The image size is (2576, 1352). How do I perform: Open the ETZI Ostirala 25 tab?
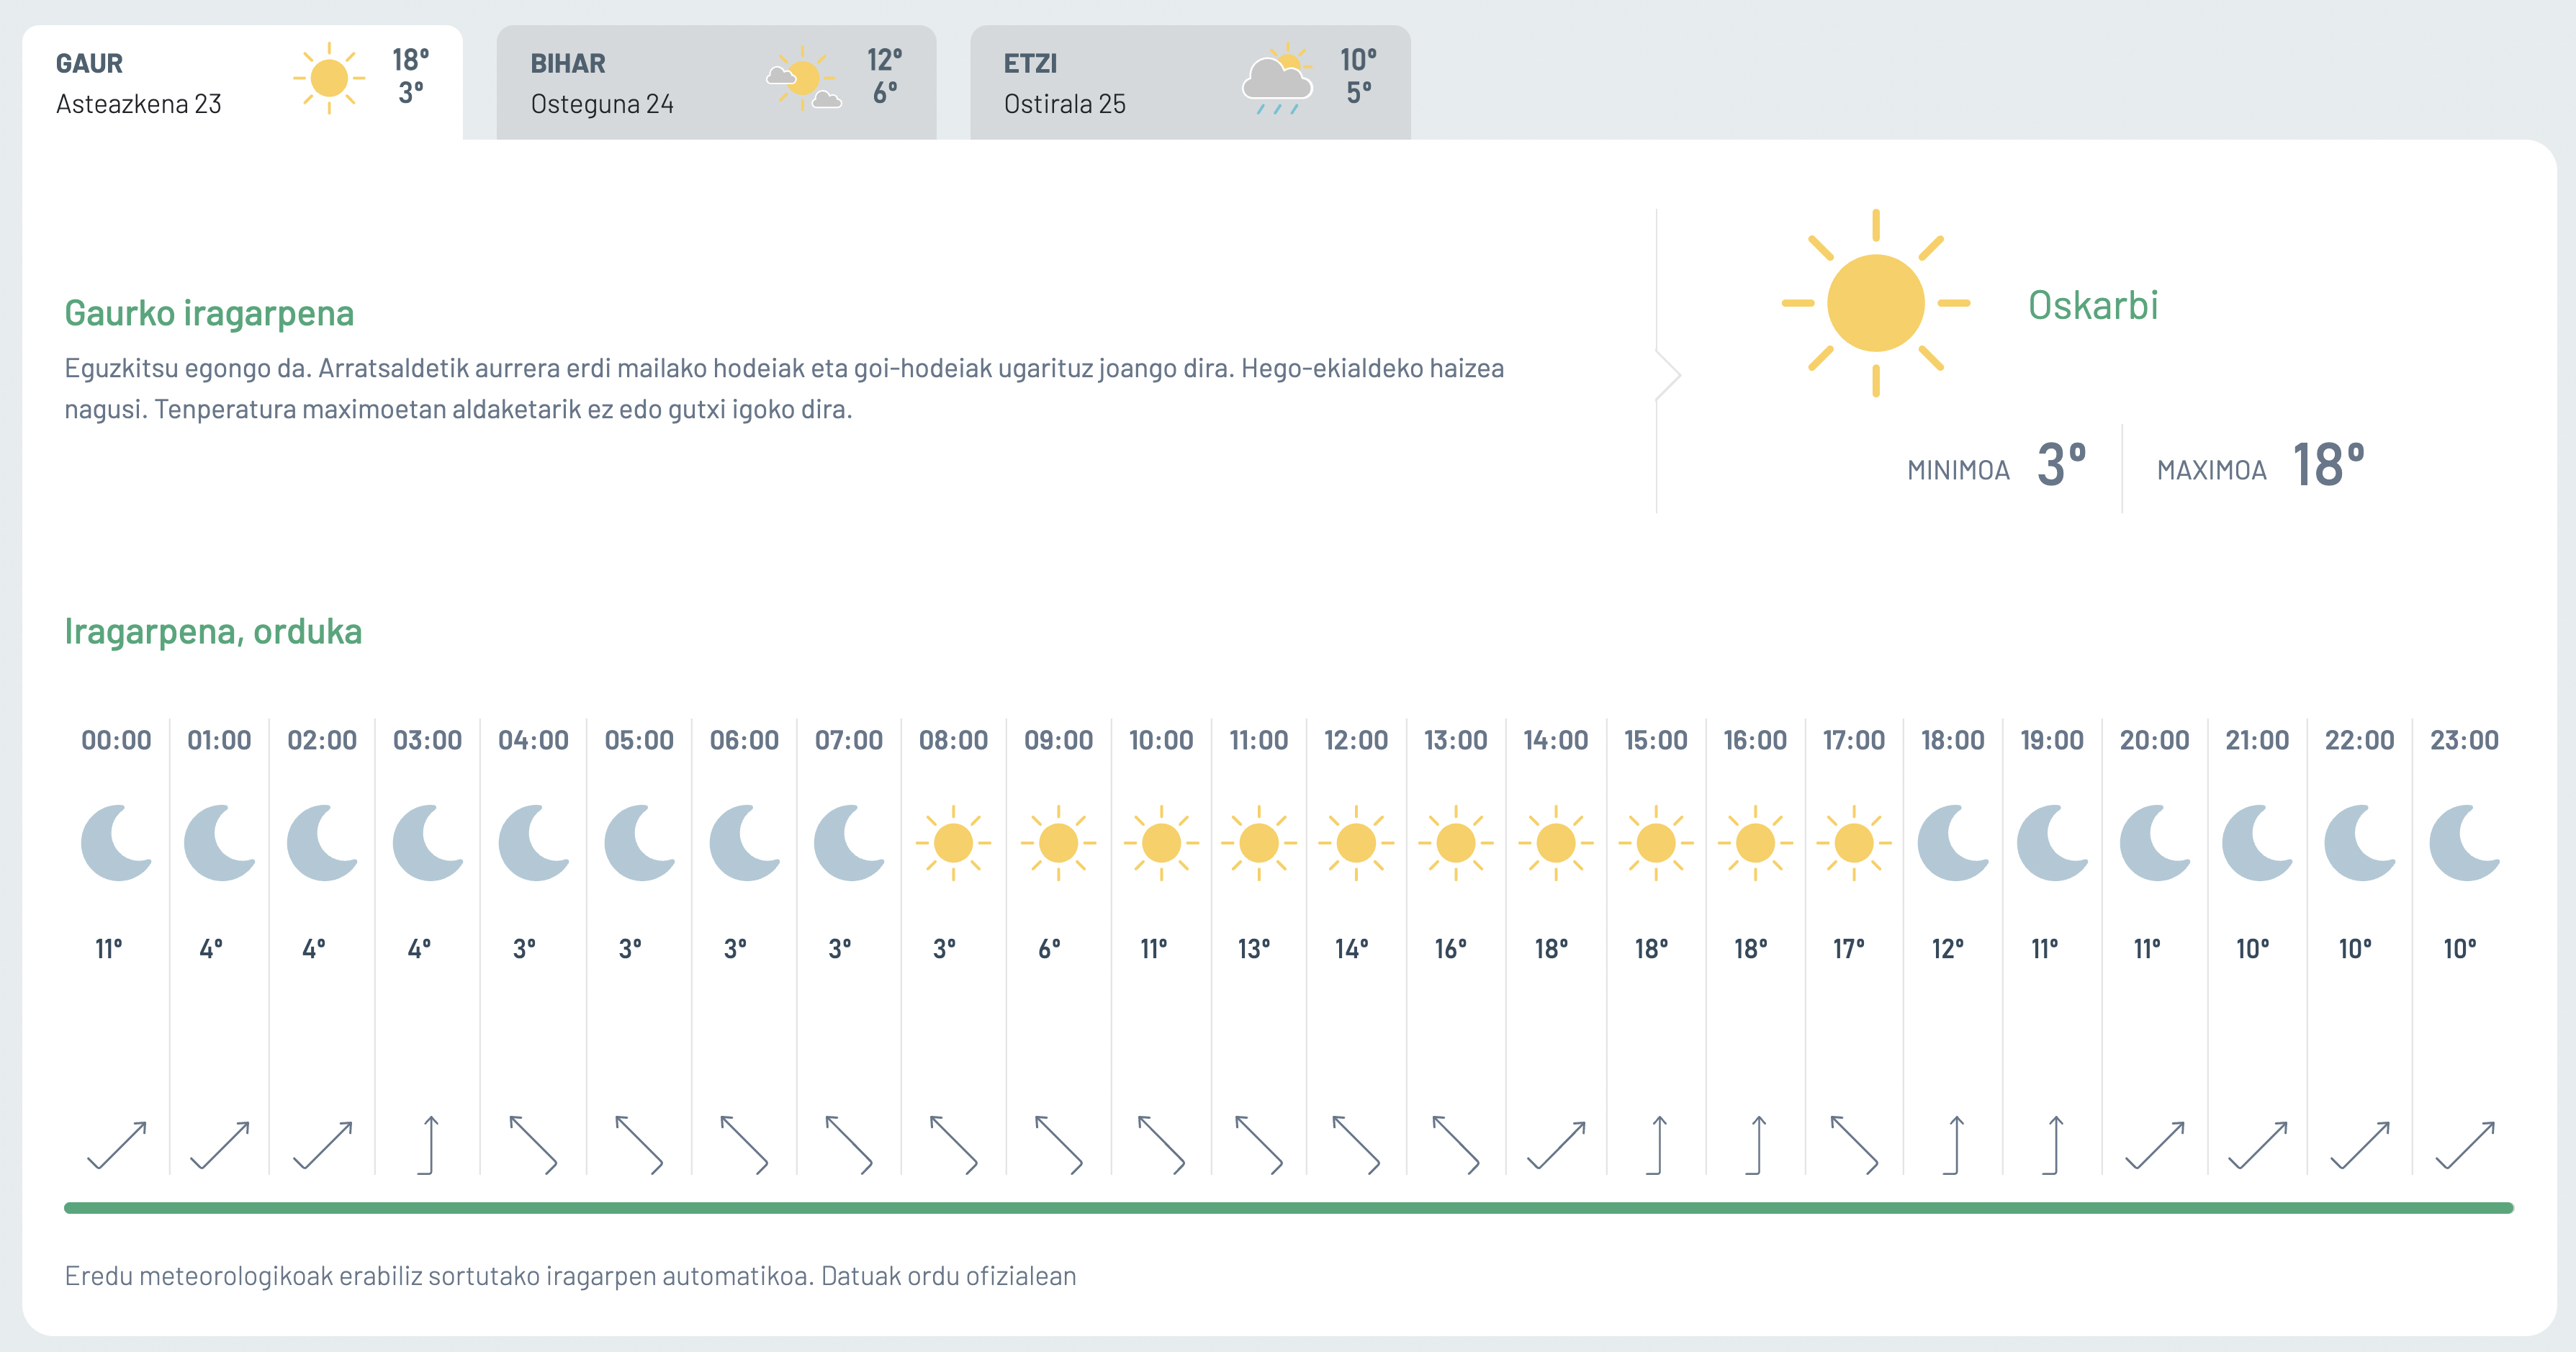(1189, 82)
